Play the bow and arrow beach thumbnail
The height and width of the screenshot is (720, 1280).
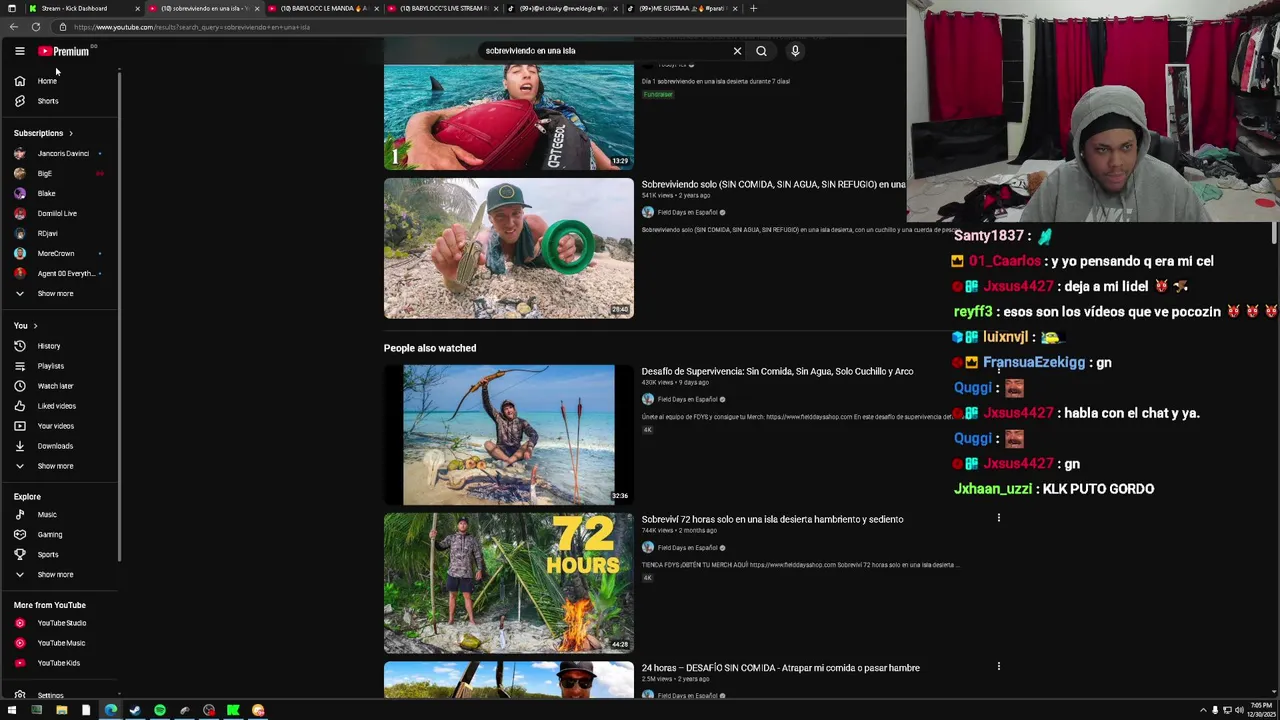tap(508, 435)
